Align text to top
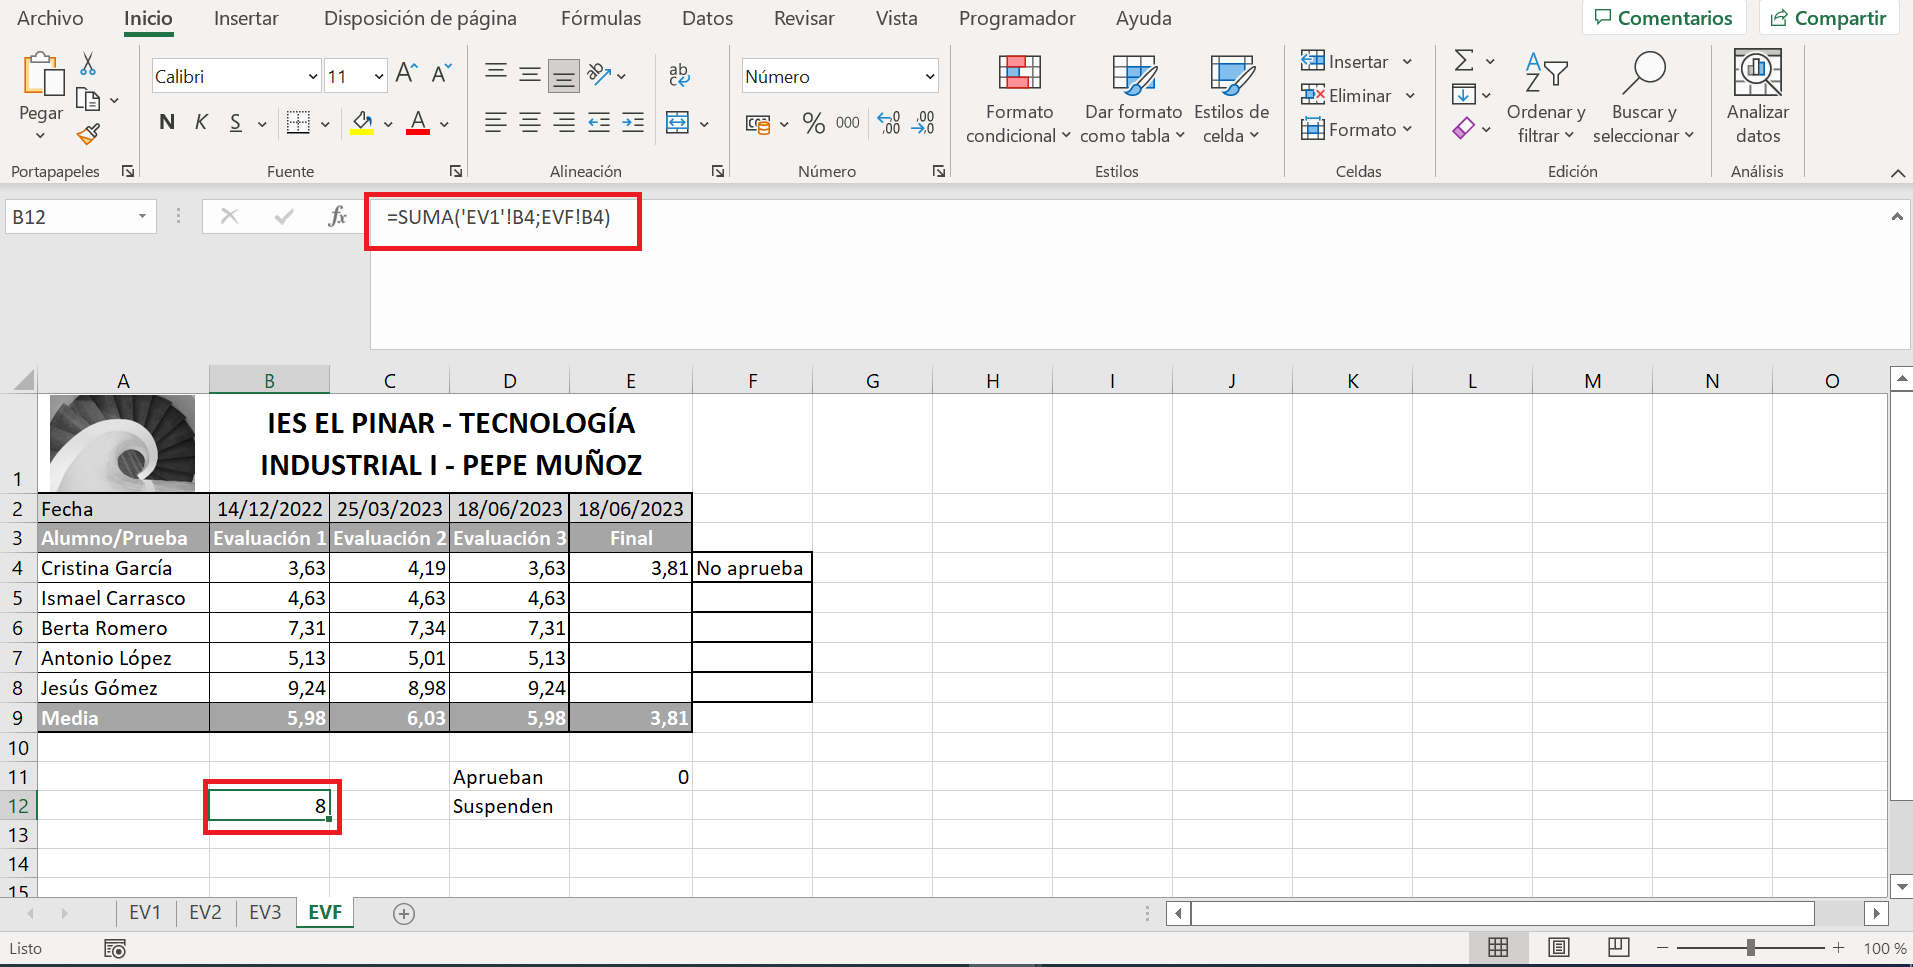Image resolution: width=1913 pixels, height=967 pixels. 495,73
